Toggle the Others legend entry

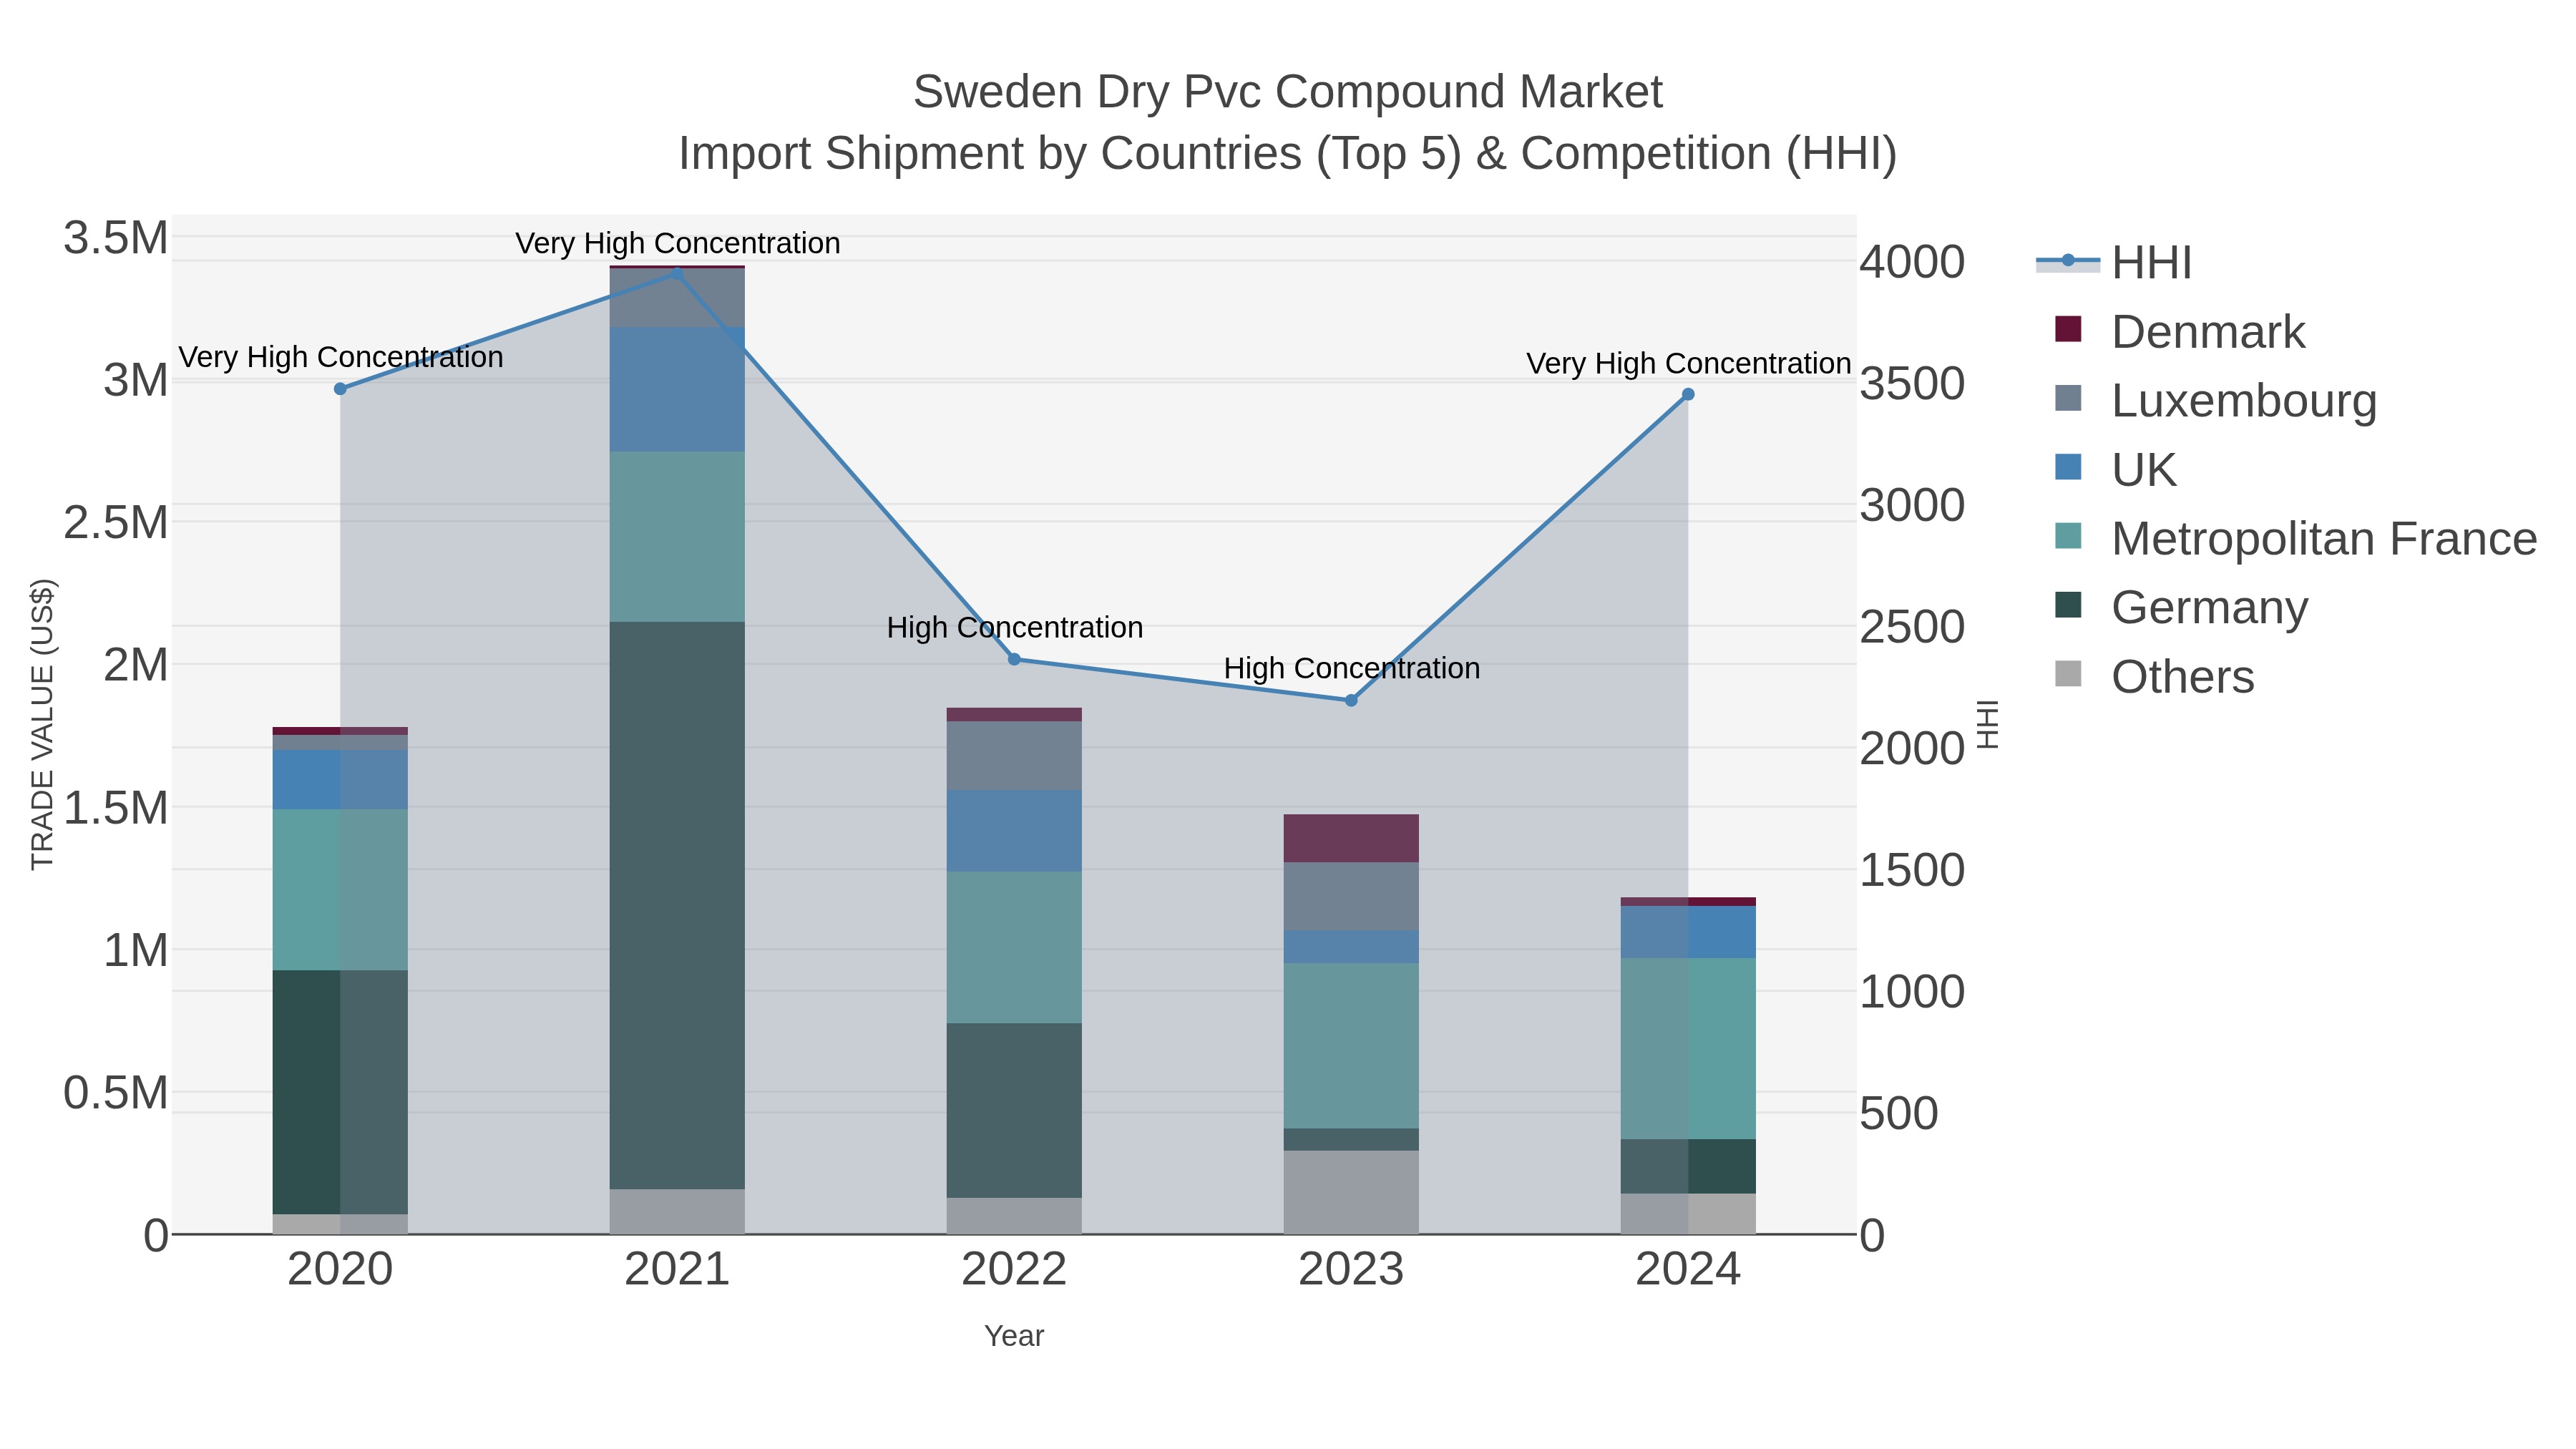click(2154, 676)
